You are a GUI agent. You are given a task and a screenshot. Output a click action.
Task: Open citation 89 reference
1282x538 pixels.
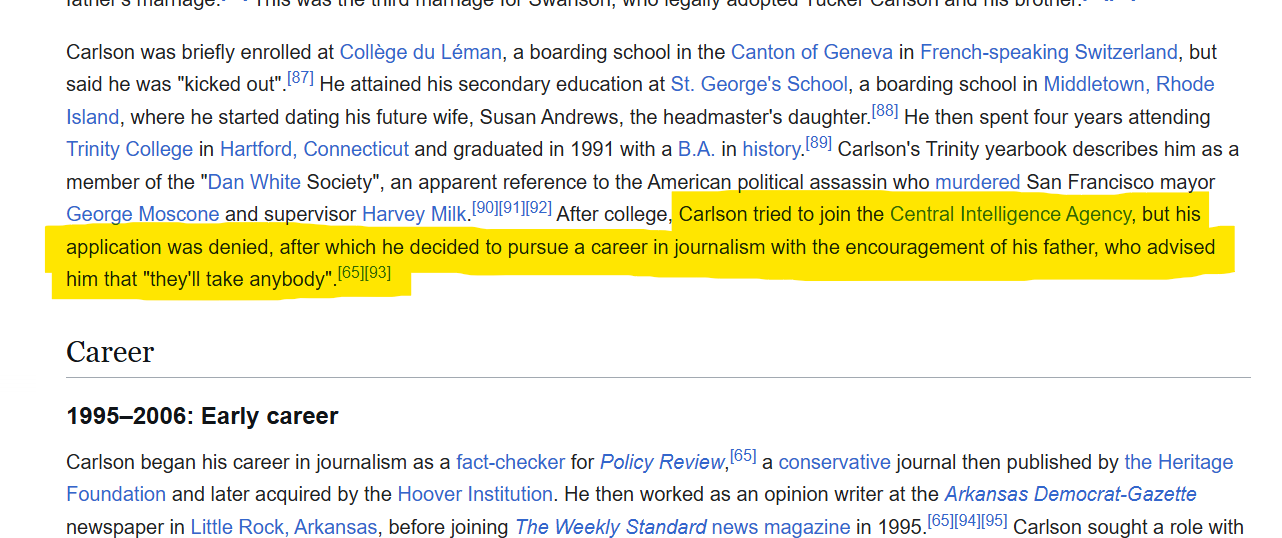tap(818, 143)
